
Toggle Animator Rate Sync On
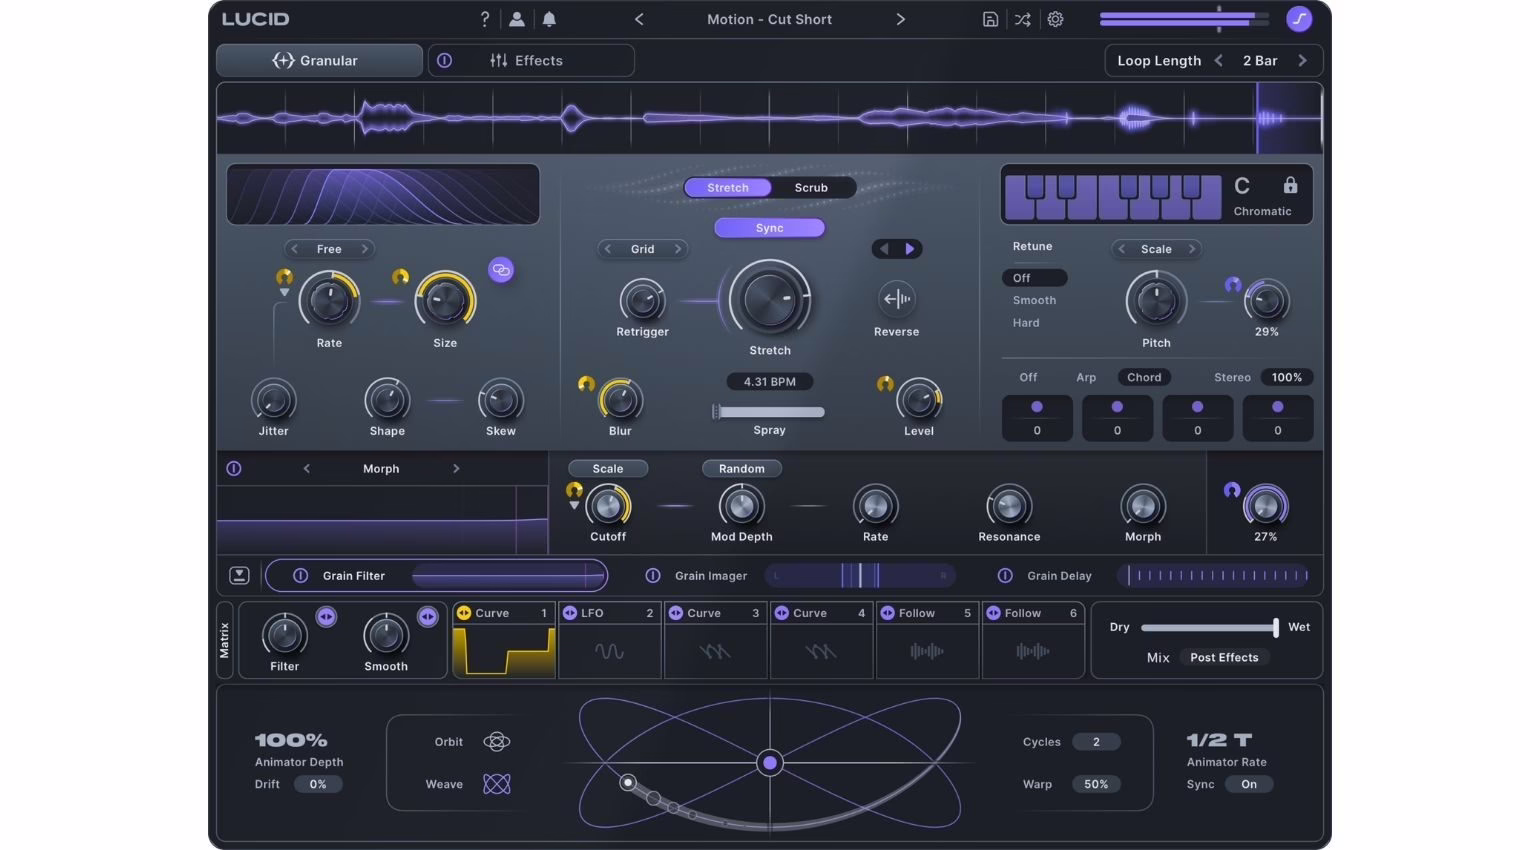[x=1249, y=784]
